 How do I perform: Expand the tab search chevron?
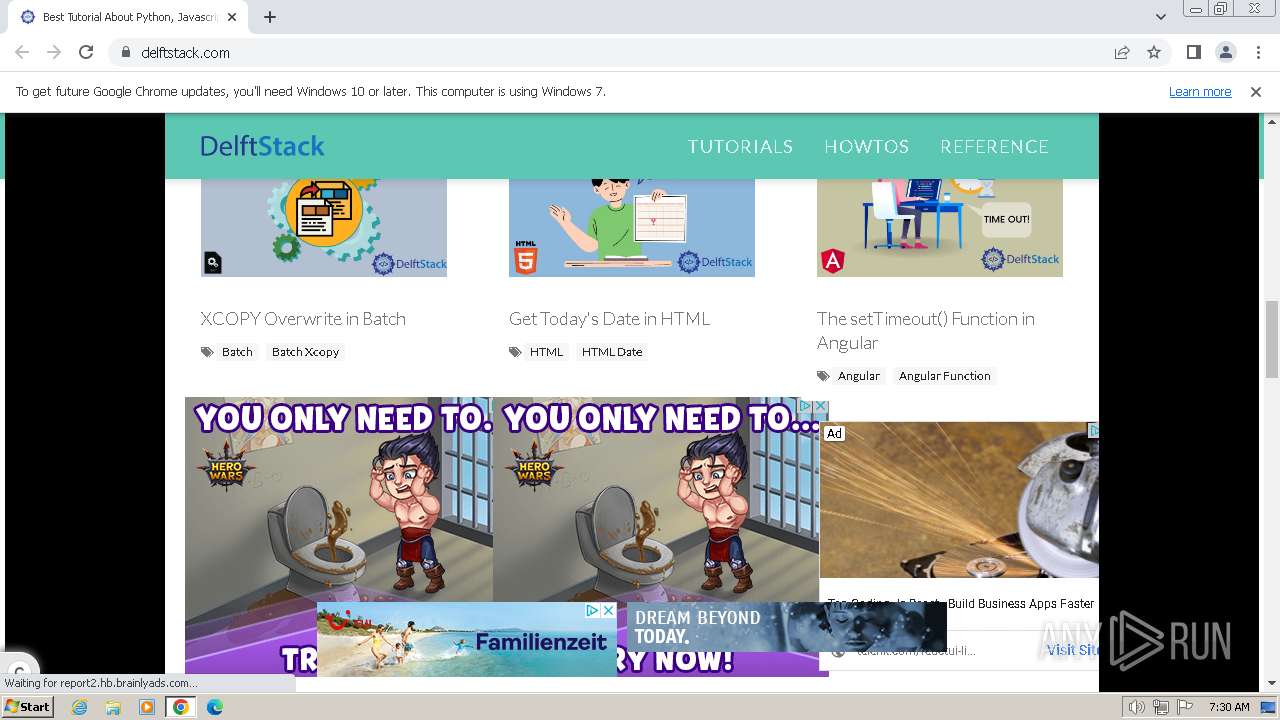click(1160, 17)
